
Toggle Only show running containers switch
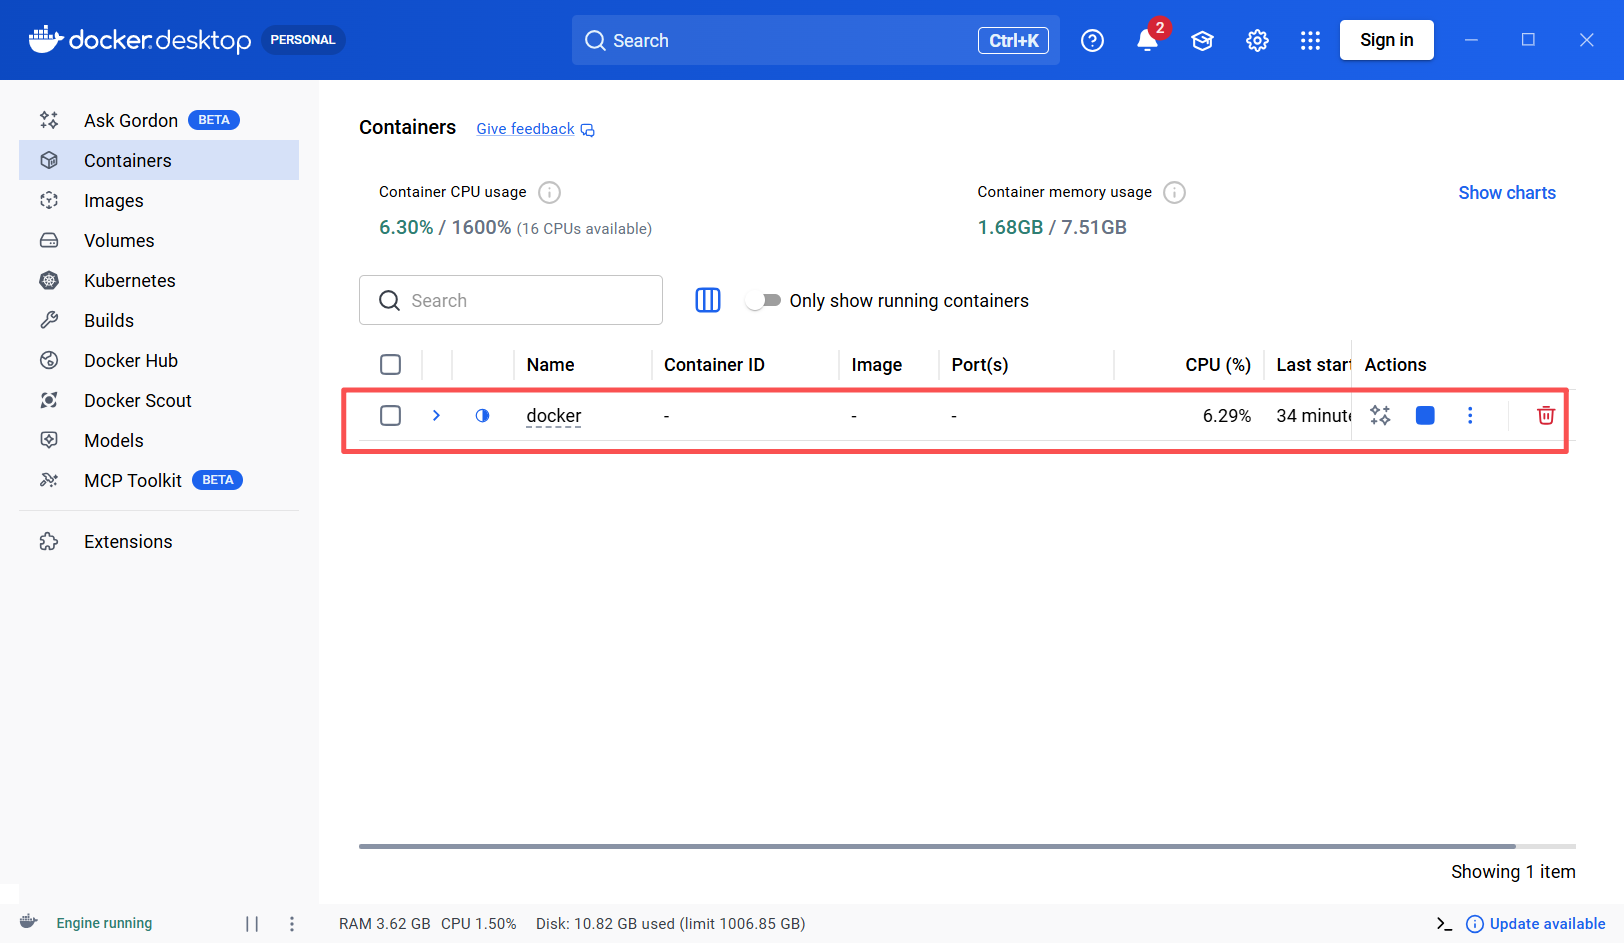point(764,300)
